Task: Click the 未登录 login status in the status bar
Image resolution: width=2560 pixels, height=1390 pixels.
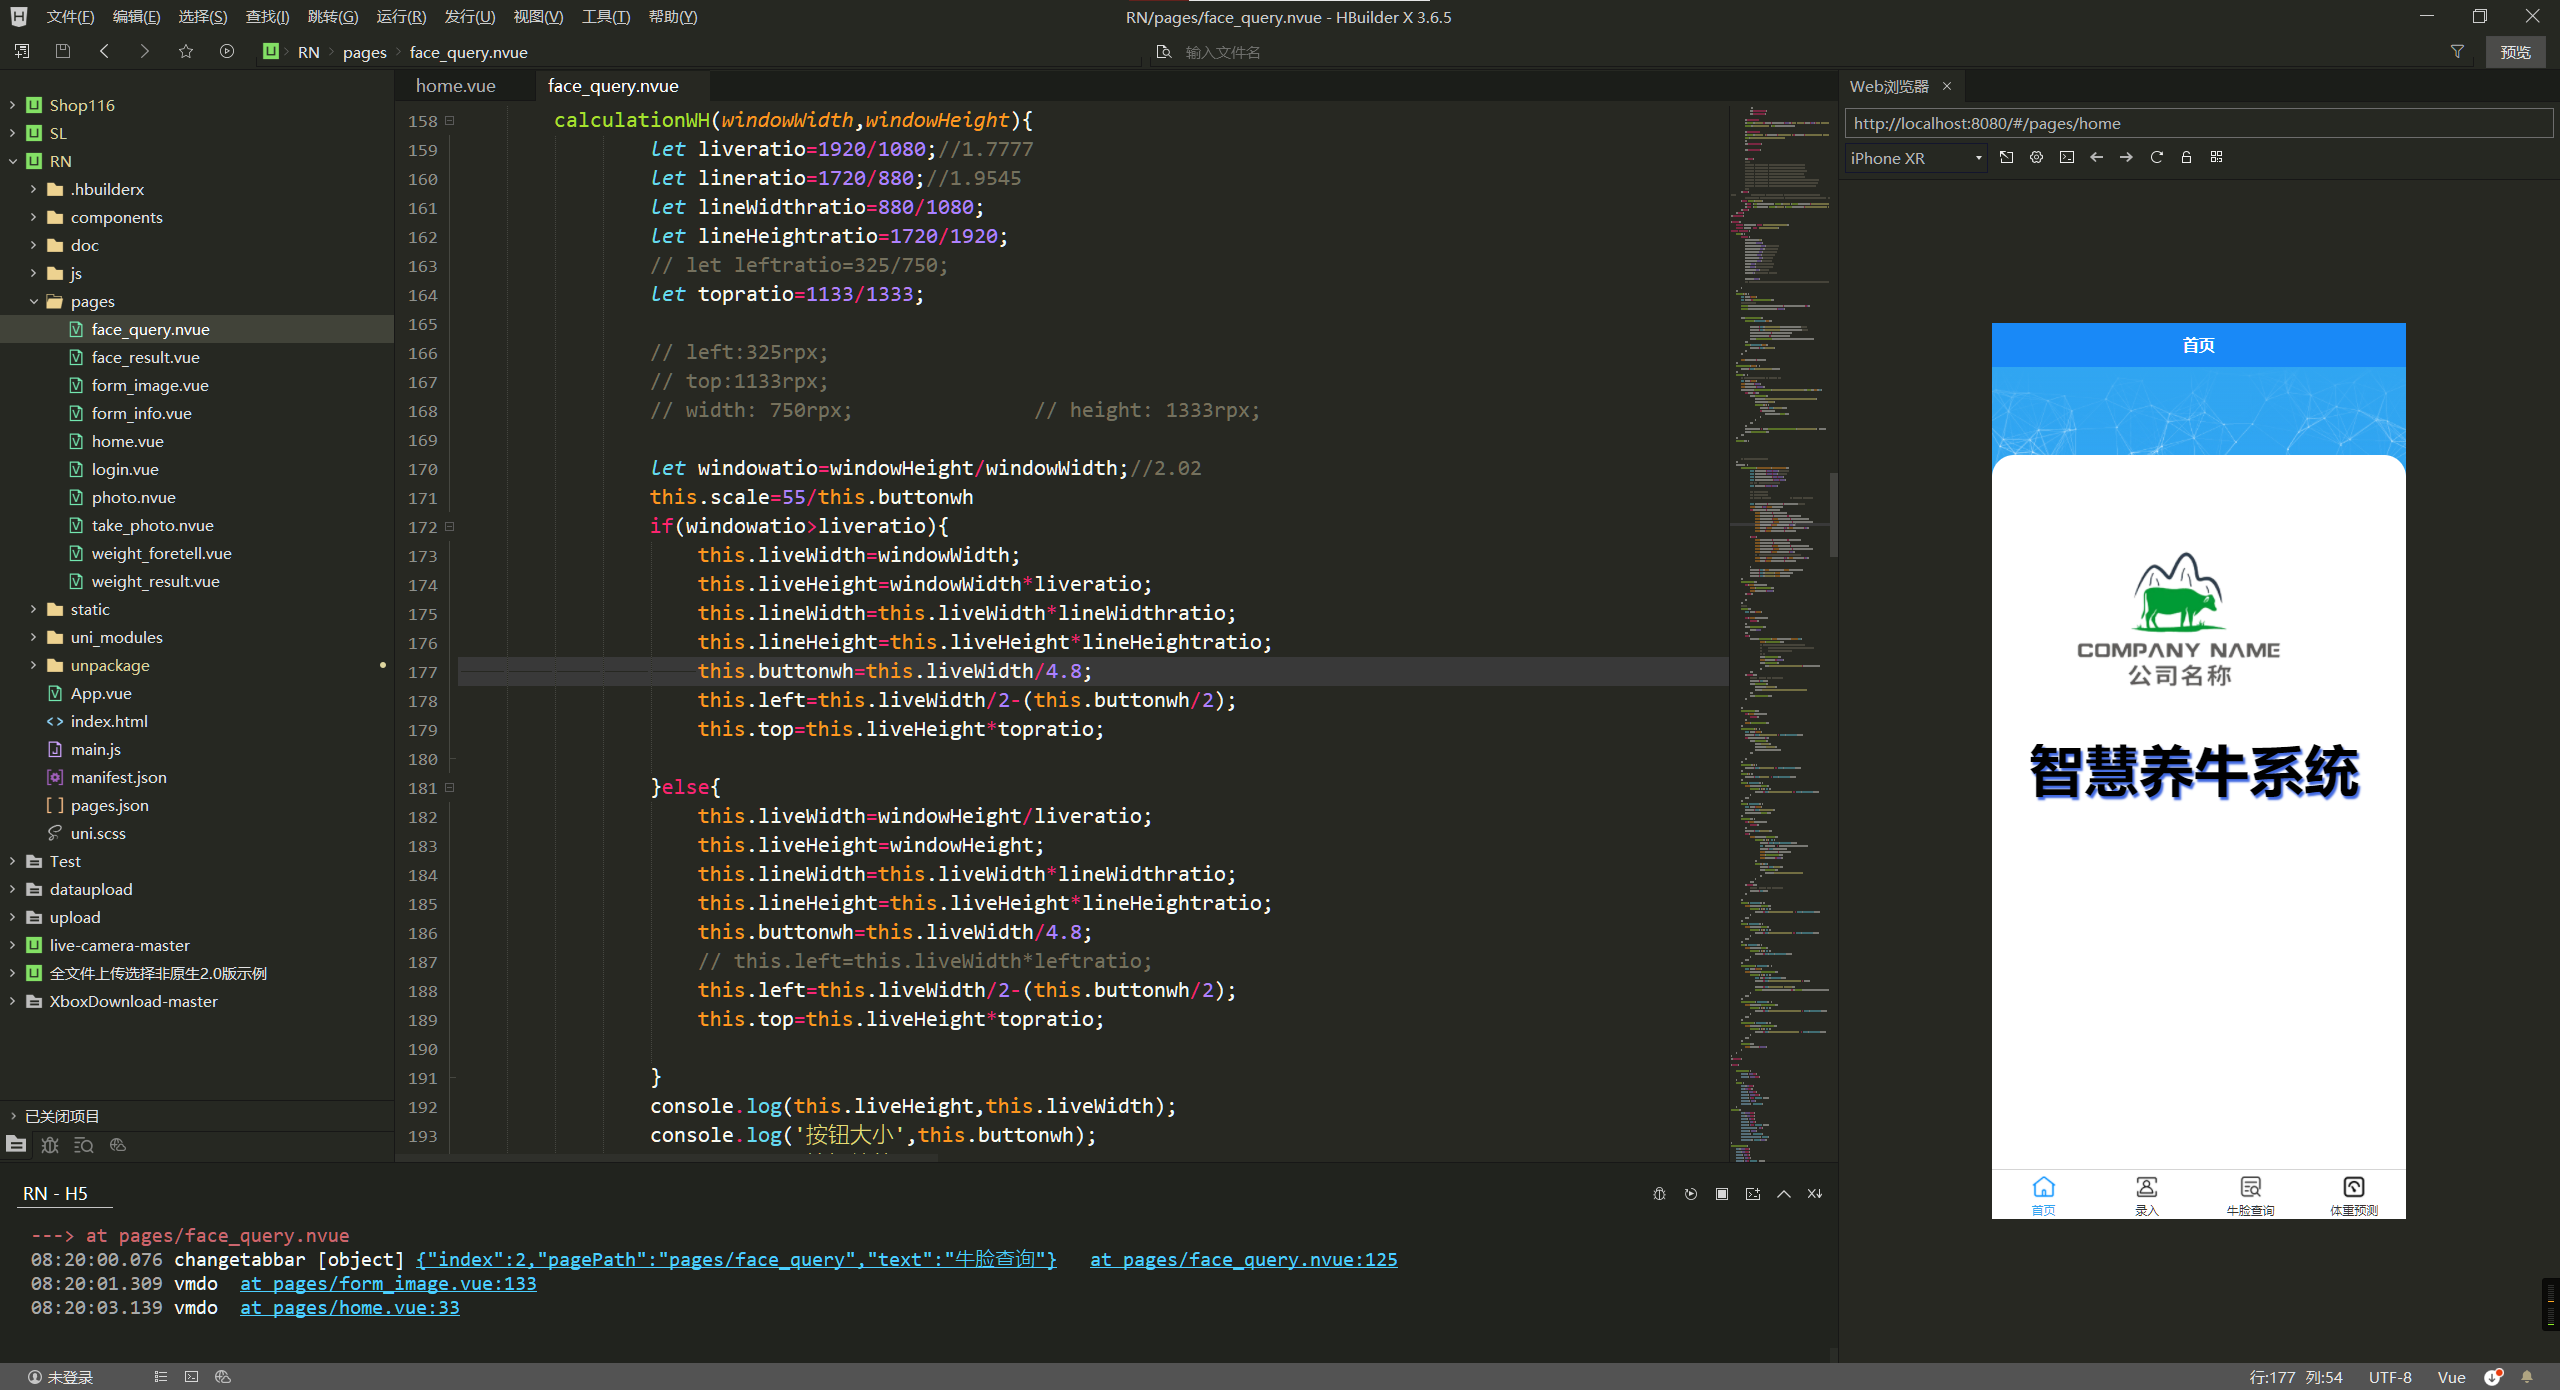Action: coord(60,1377)
